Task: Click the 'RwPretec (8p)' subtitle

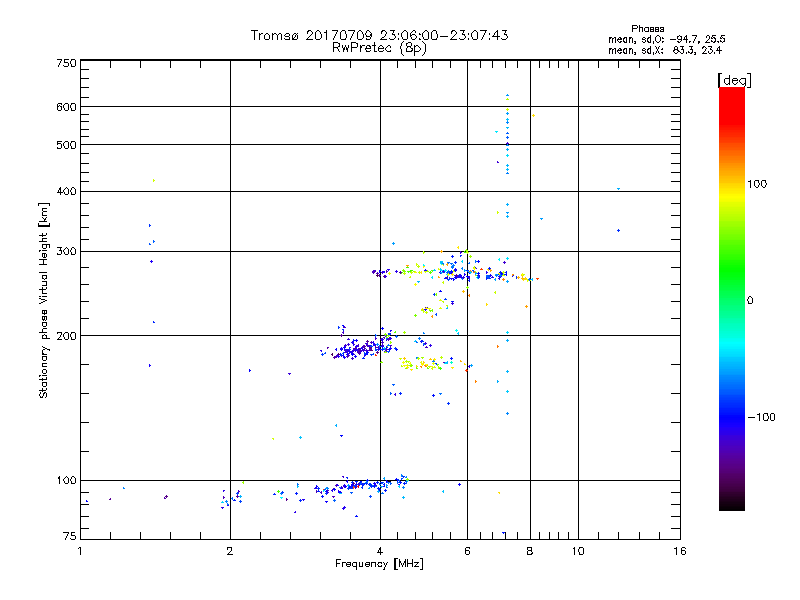Action: pyautogui.click(x=379, y=48)
